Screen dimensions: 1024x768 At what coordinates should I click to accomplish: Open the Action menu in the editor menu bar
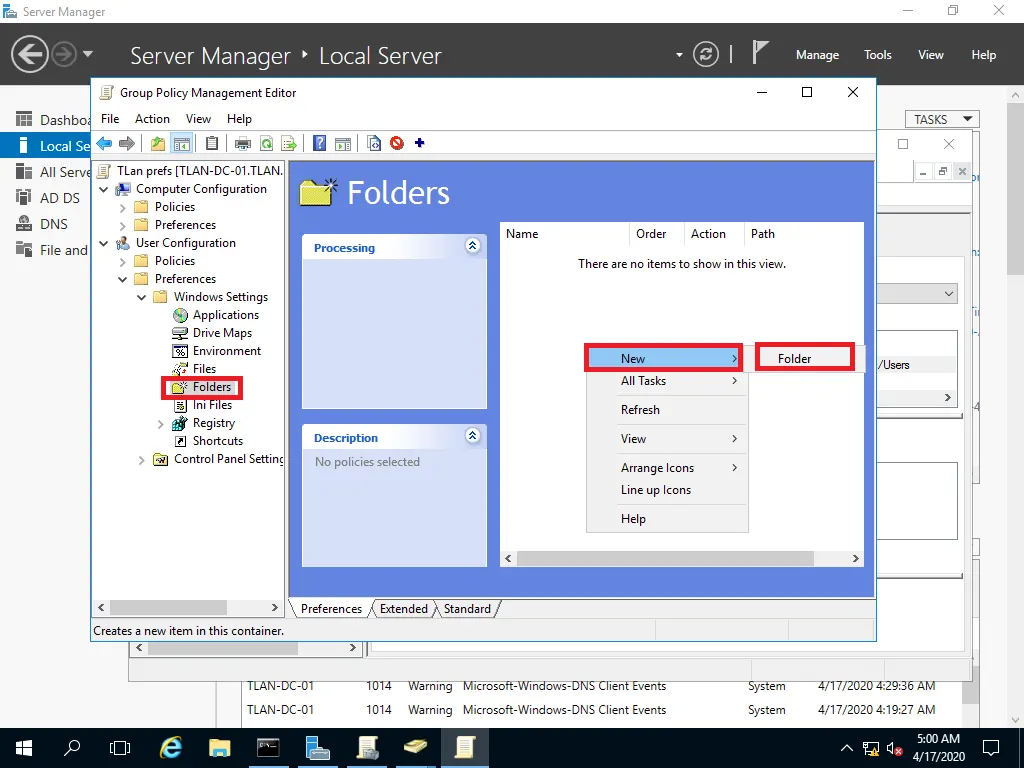tap(152, 119)
